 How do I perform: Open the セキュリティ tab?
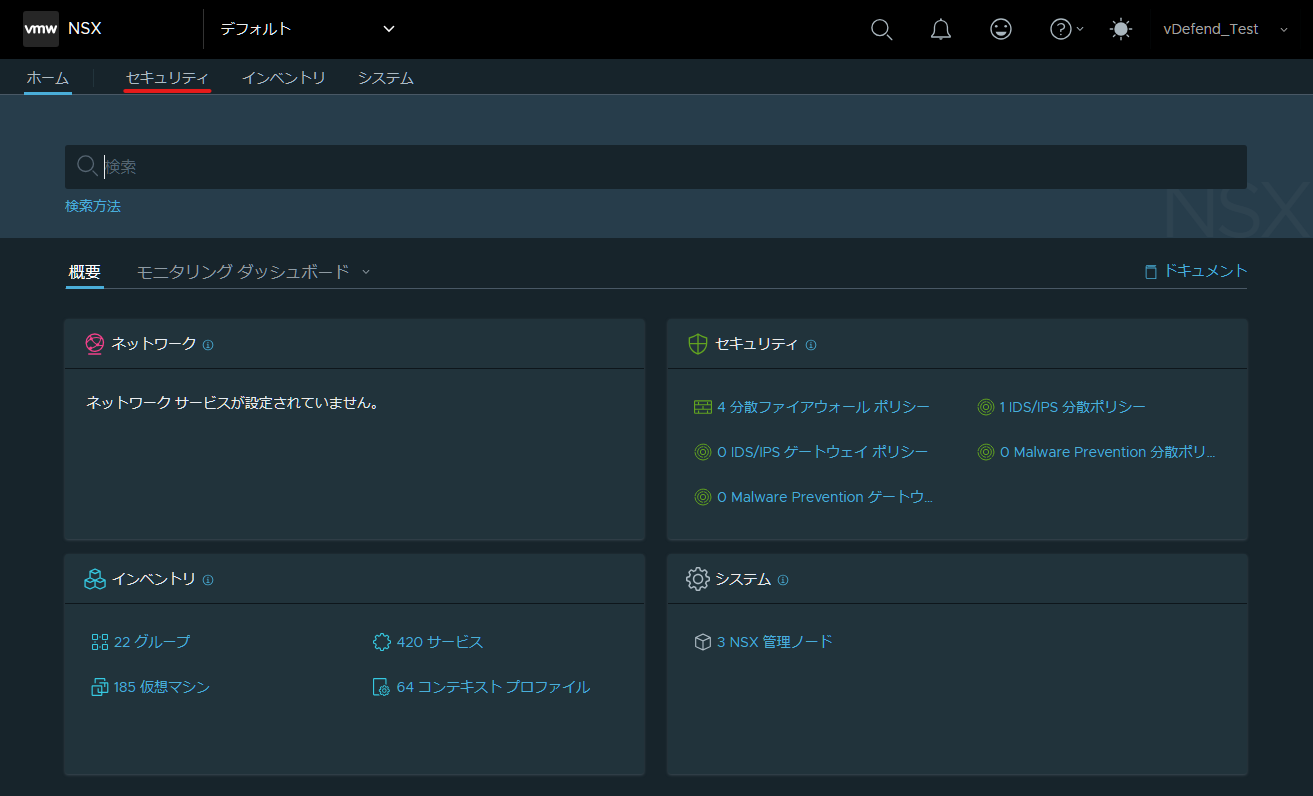coord(167,78)
